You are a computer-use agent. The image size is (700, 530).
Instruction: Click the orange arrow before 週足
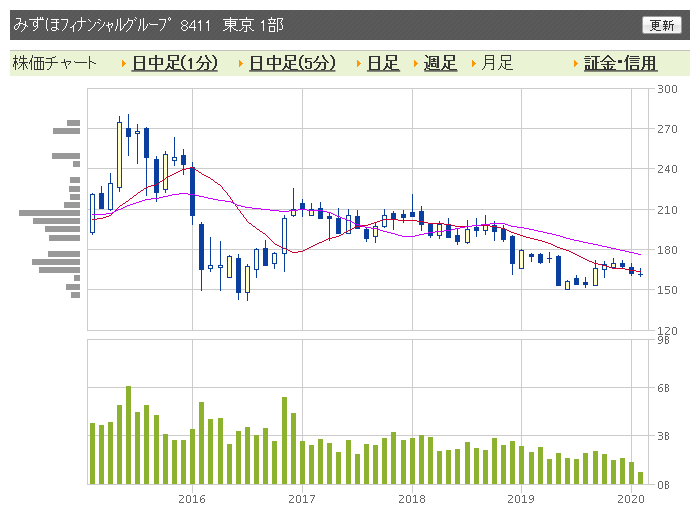coord(416,63)
